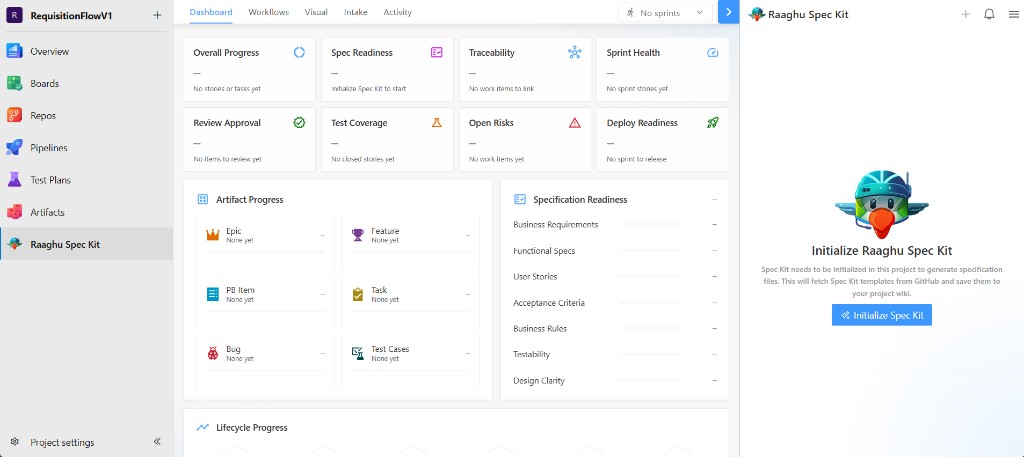Collapse the sidebar with double chevron
Viewport: 1024px width, 457px height.
coord(157,442)
